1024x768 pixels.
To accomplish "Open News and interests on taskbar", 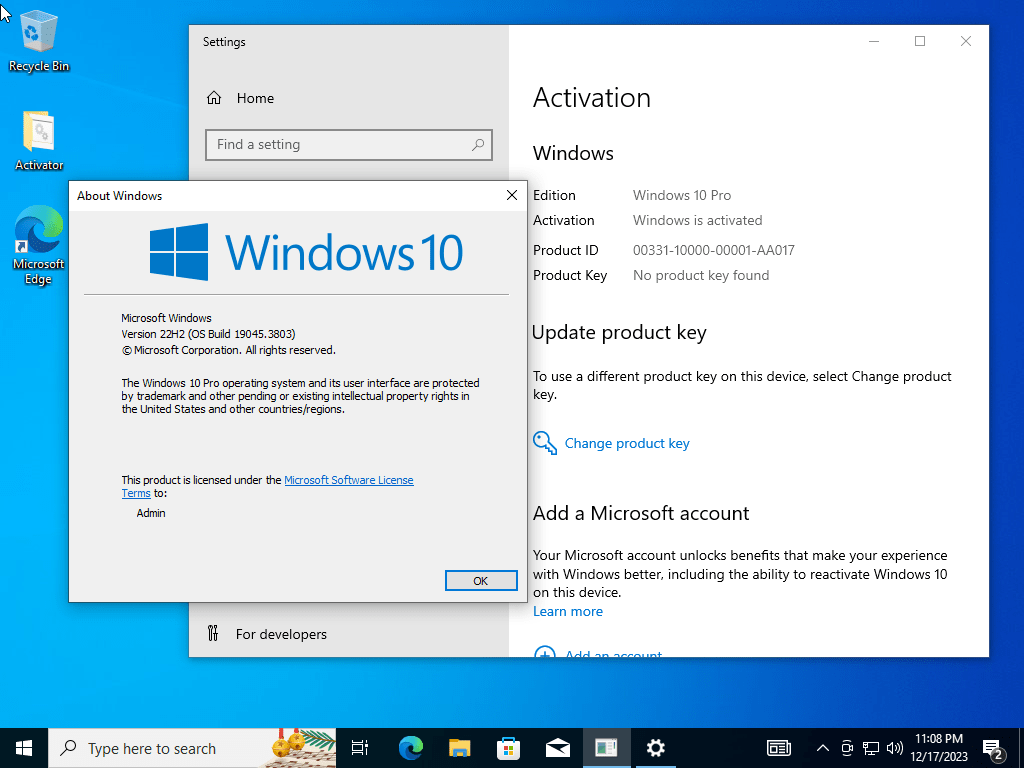I will tap(778, 748).
